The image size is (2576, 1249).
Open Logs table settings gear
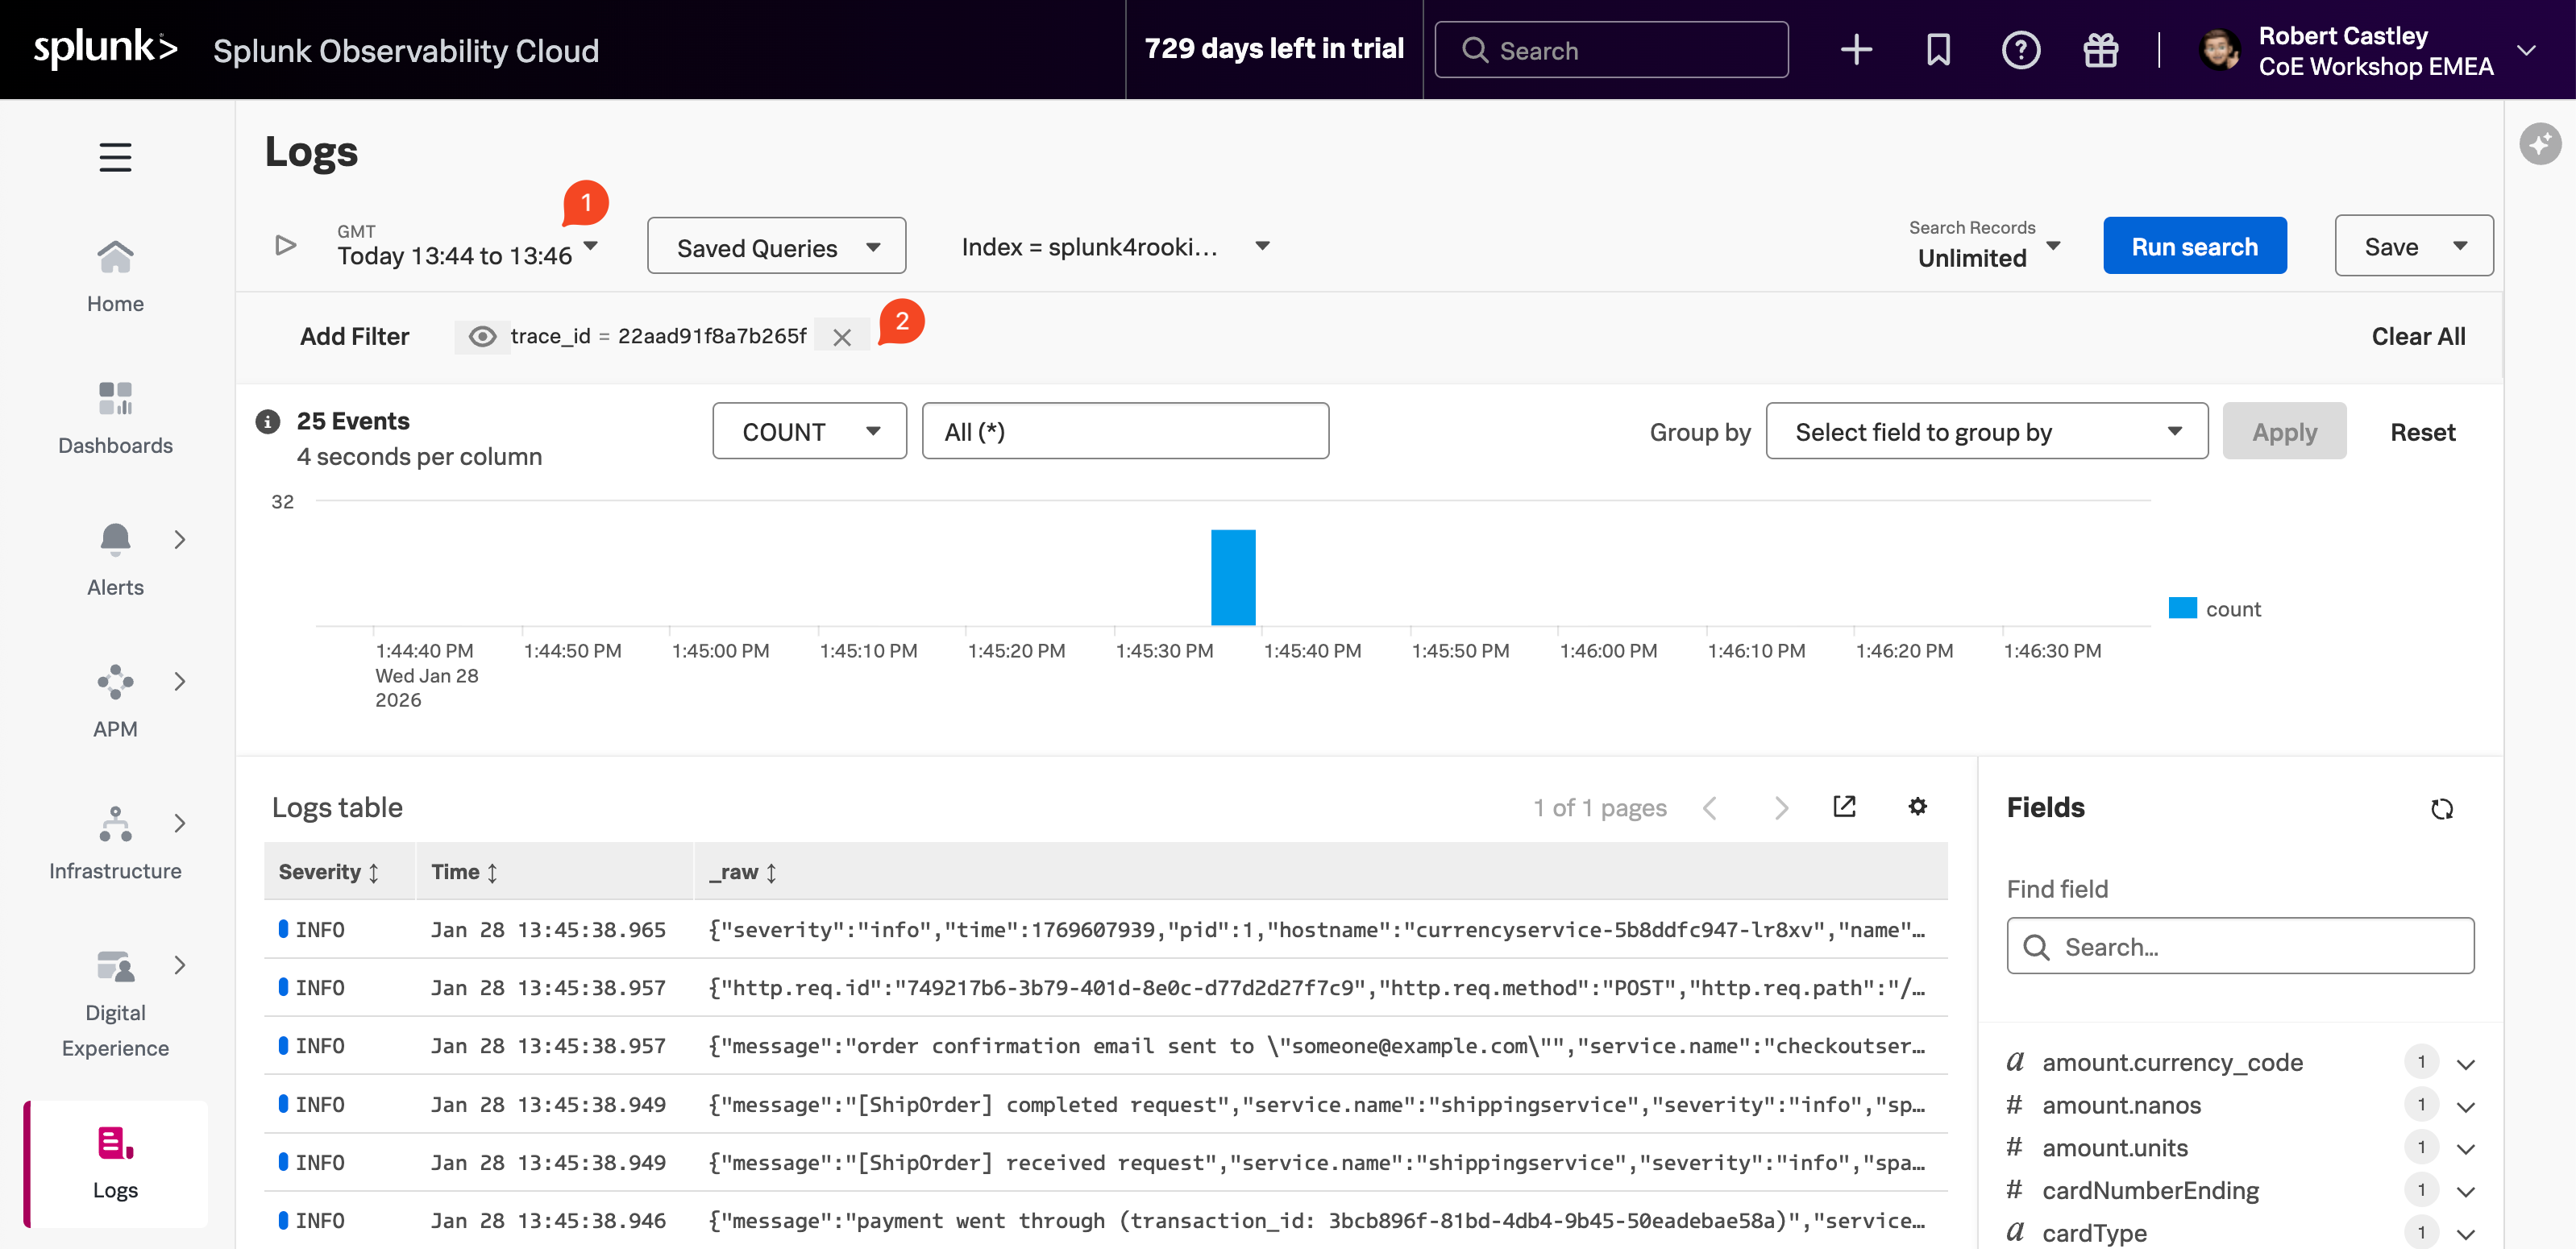[x=1917, y=806]
